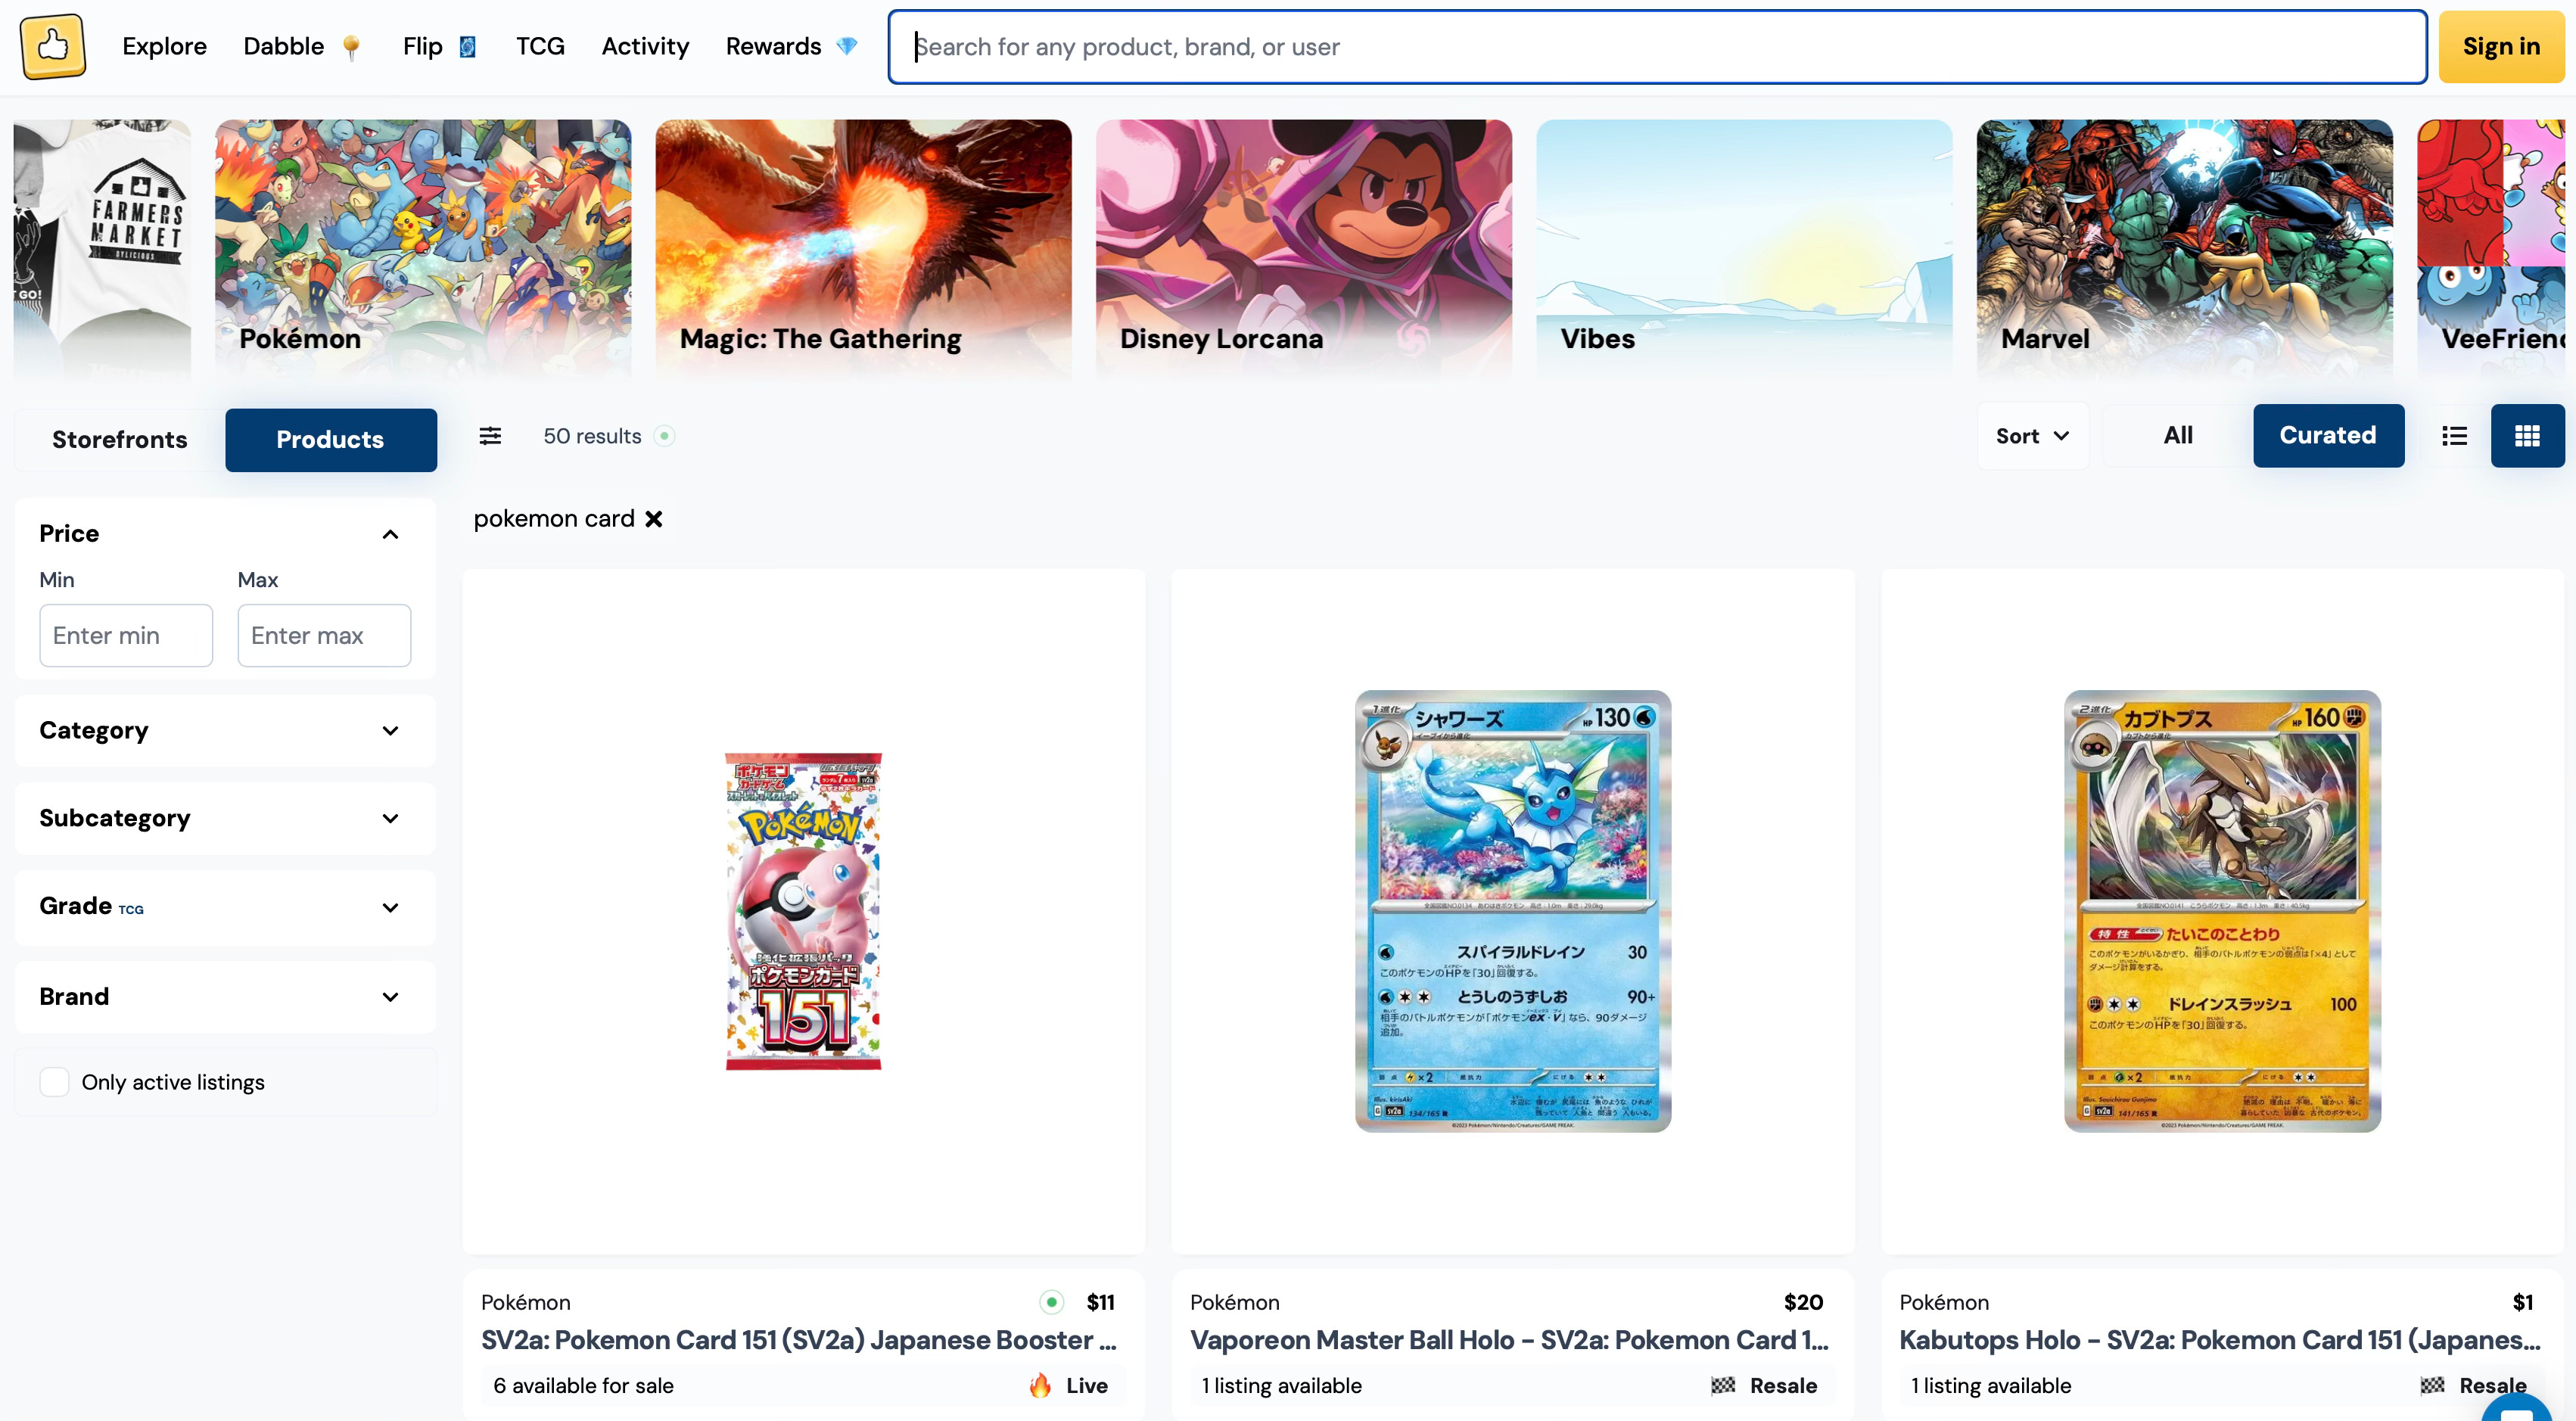Viewport: 2576px width, 1421px height.
Task: Click the Pokémon brand on Kabutops card
Action: click(x=1944, y=1302)
